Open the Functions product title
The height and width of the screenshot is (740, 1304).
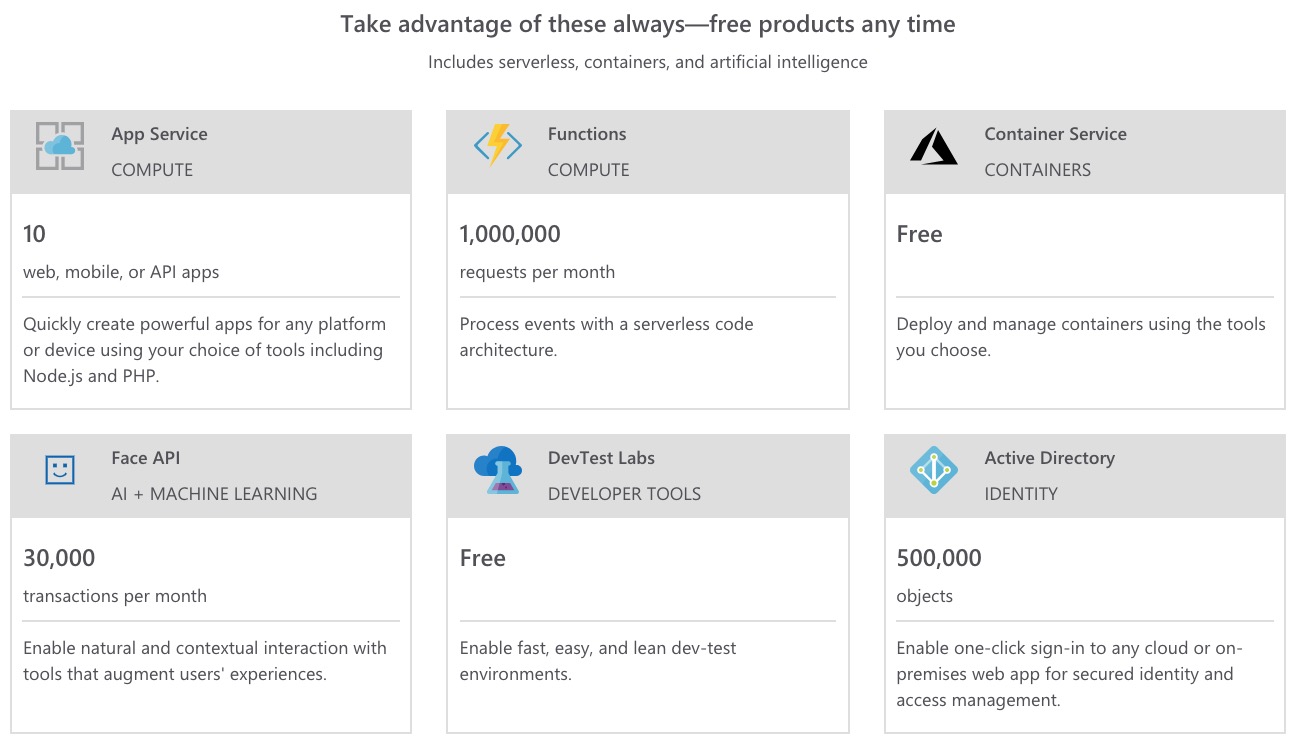(587, 134)
